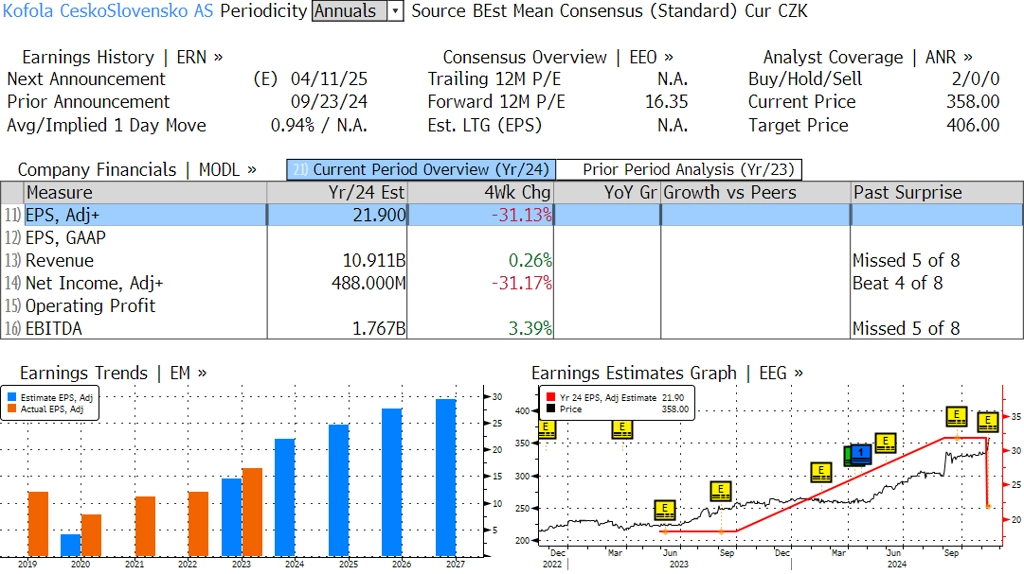
Task: Open Analyst Coverage ANR link
Action: [867, 57]
